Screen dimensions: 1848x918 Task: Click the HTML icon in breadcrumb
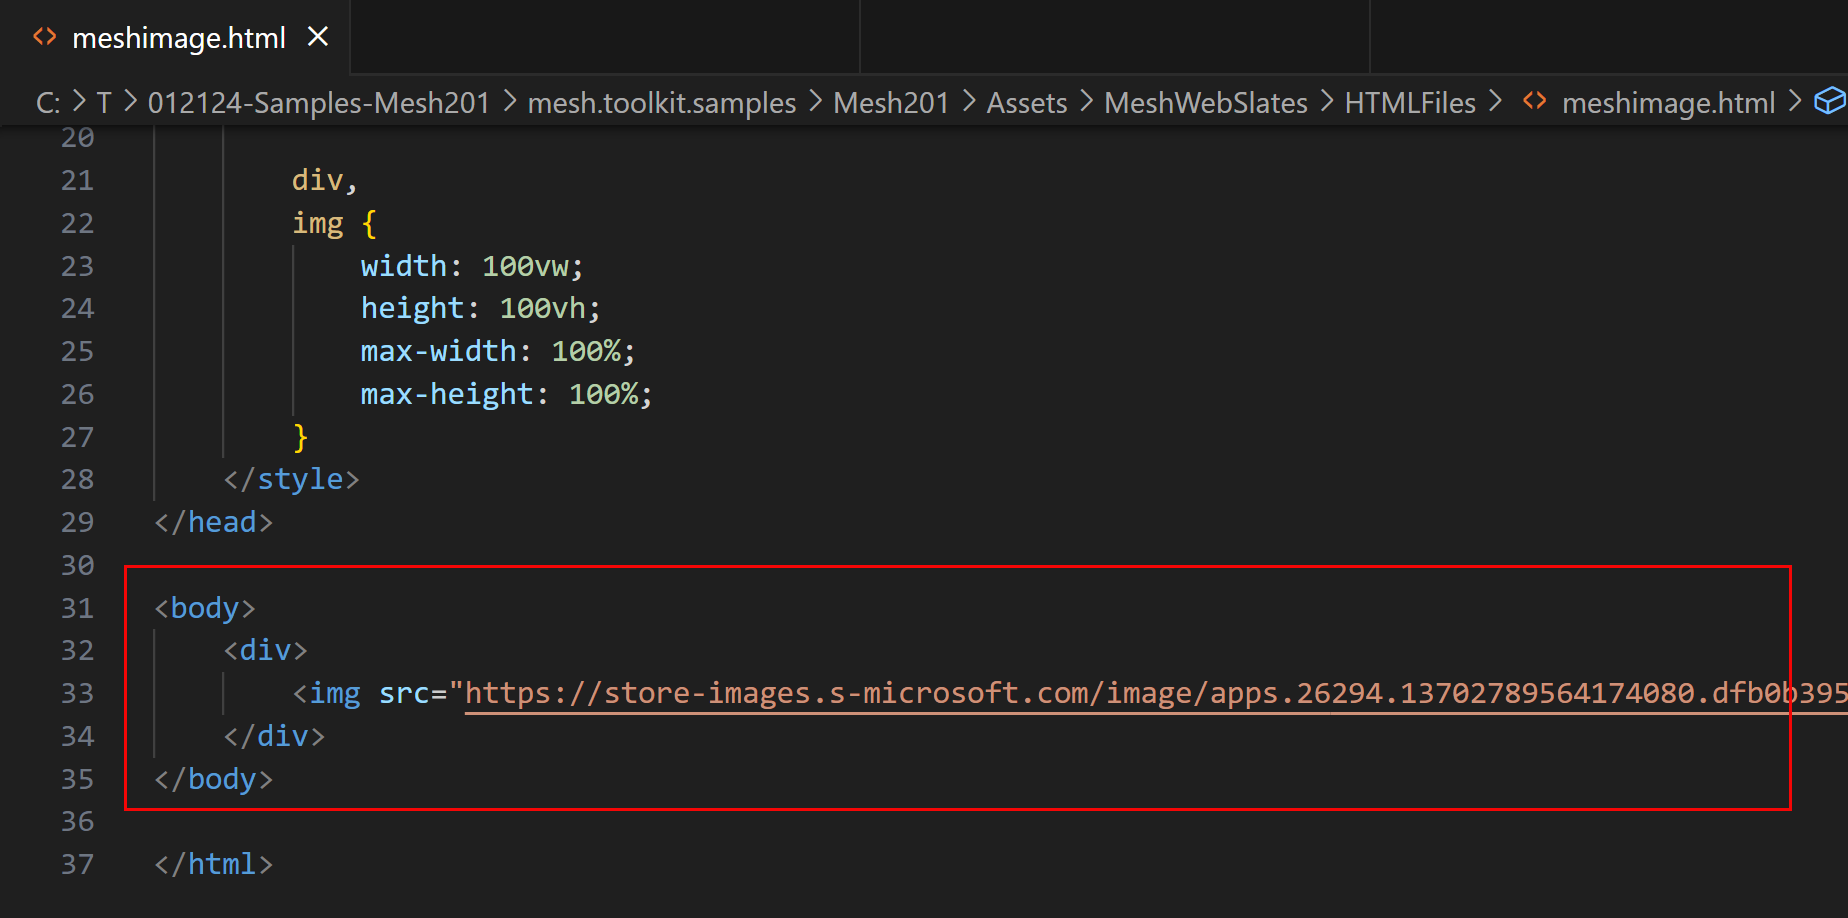(x=1535, y=101)
